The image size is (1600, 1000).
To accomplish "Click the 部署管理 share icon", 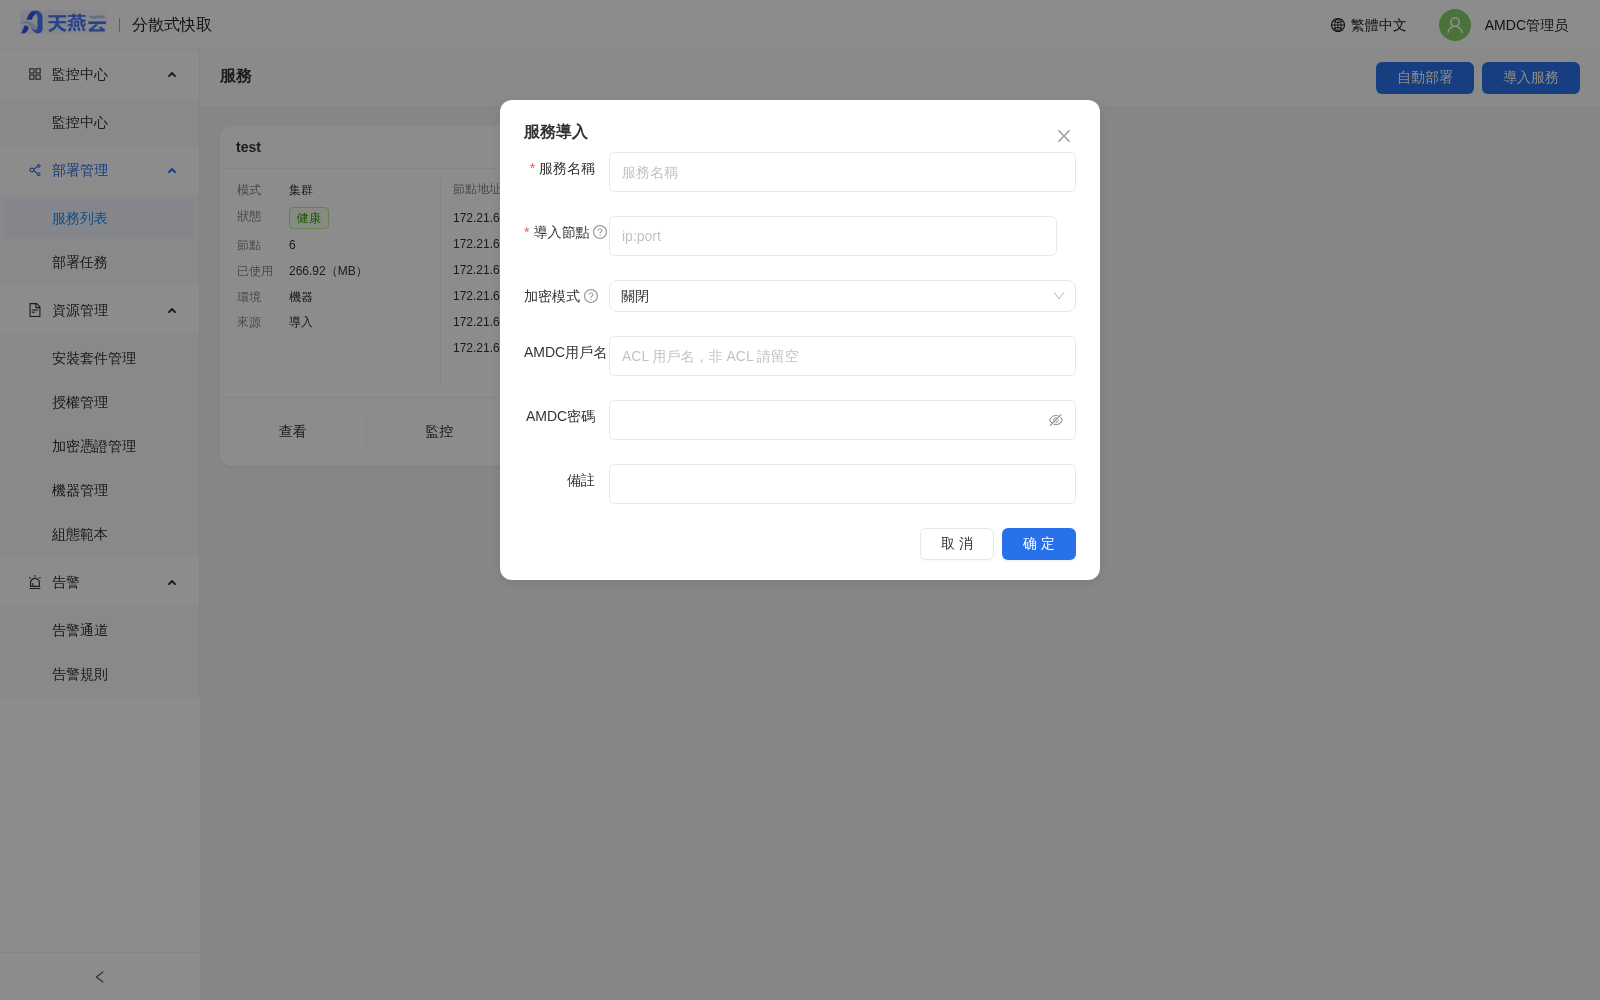I will pyautogui.click(x=35, y=170).
